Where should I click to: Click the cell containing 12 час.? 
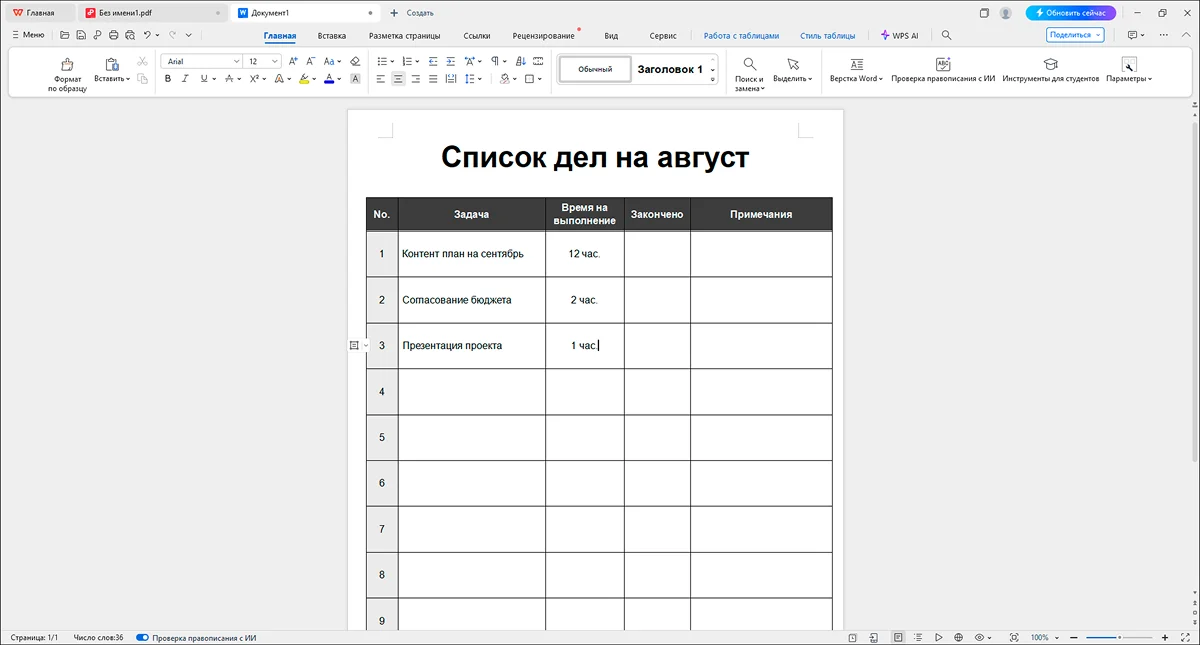(585, 254)
